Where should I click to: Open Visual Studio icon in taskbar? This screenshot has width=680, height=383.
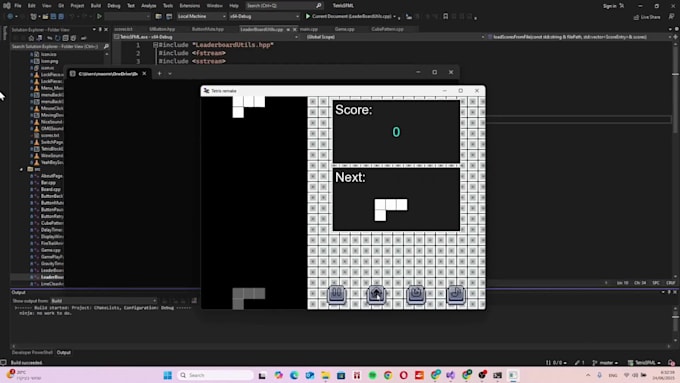point(451,375)
